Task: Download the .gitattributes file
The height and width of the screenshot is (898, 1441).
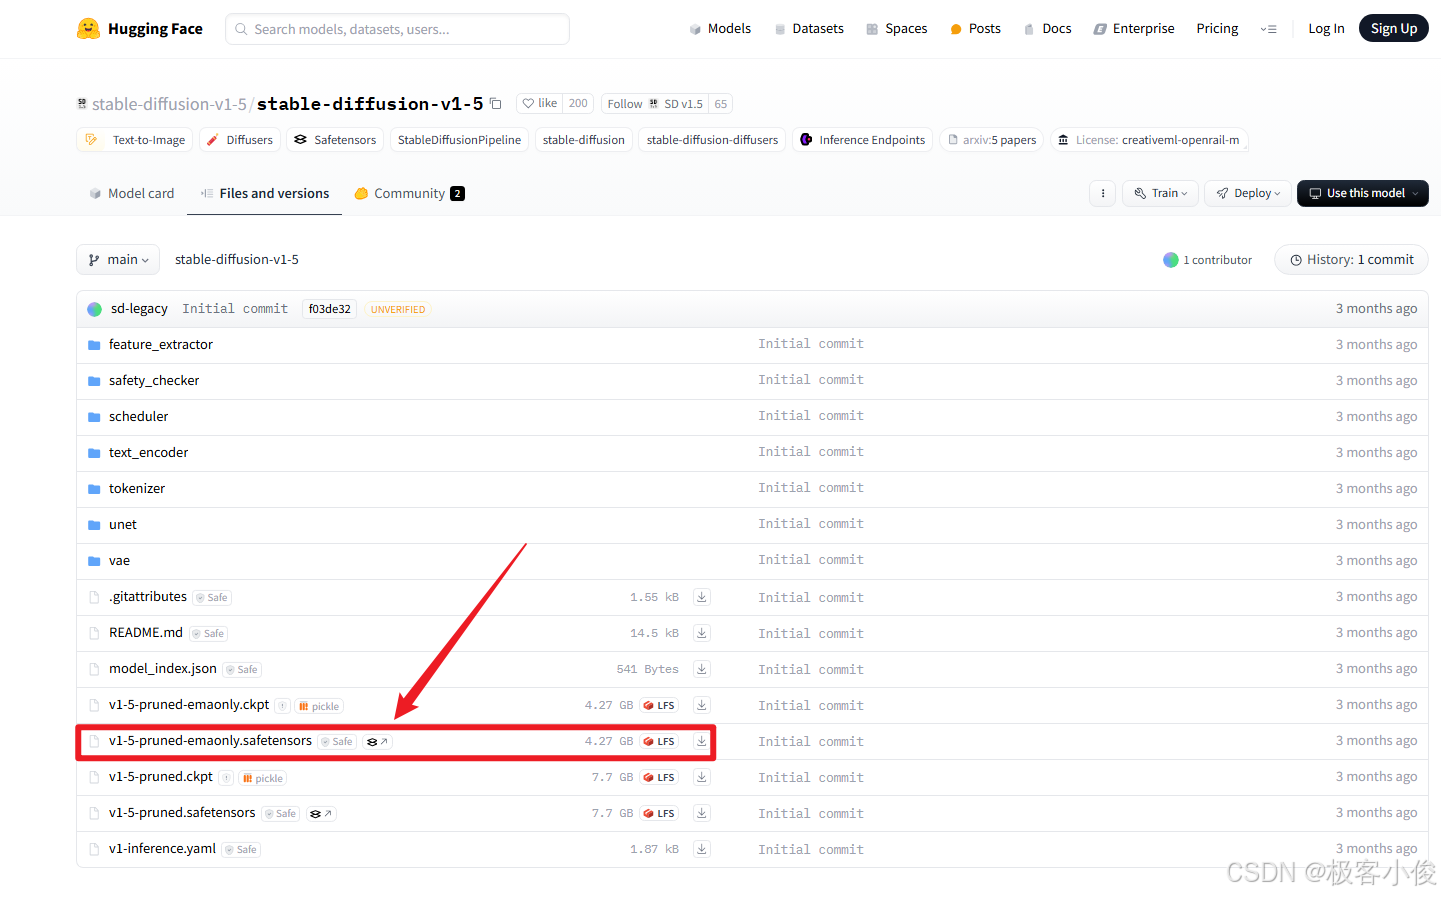Action: (x=702, y=597)
